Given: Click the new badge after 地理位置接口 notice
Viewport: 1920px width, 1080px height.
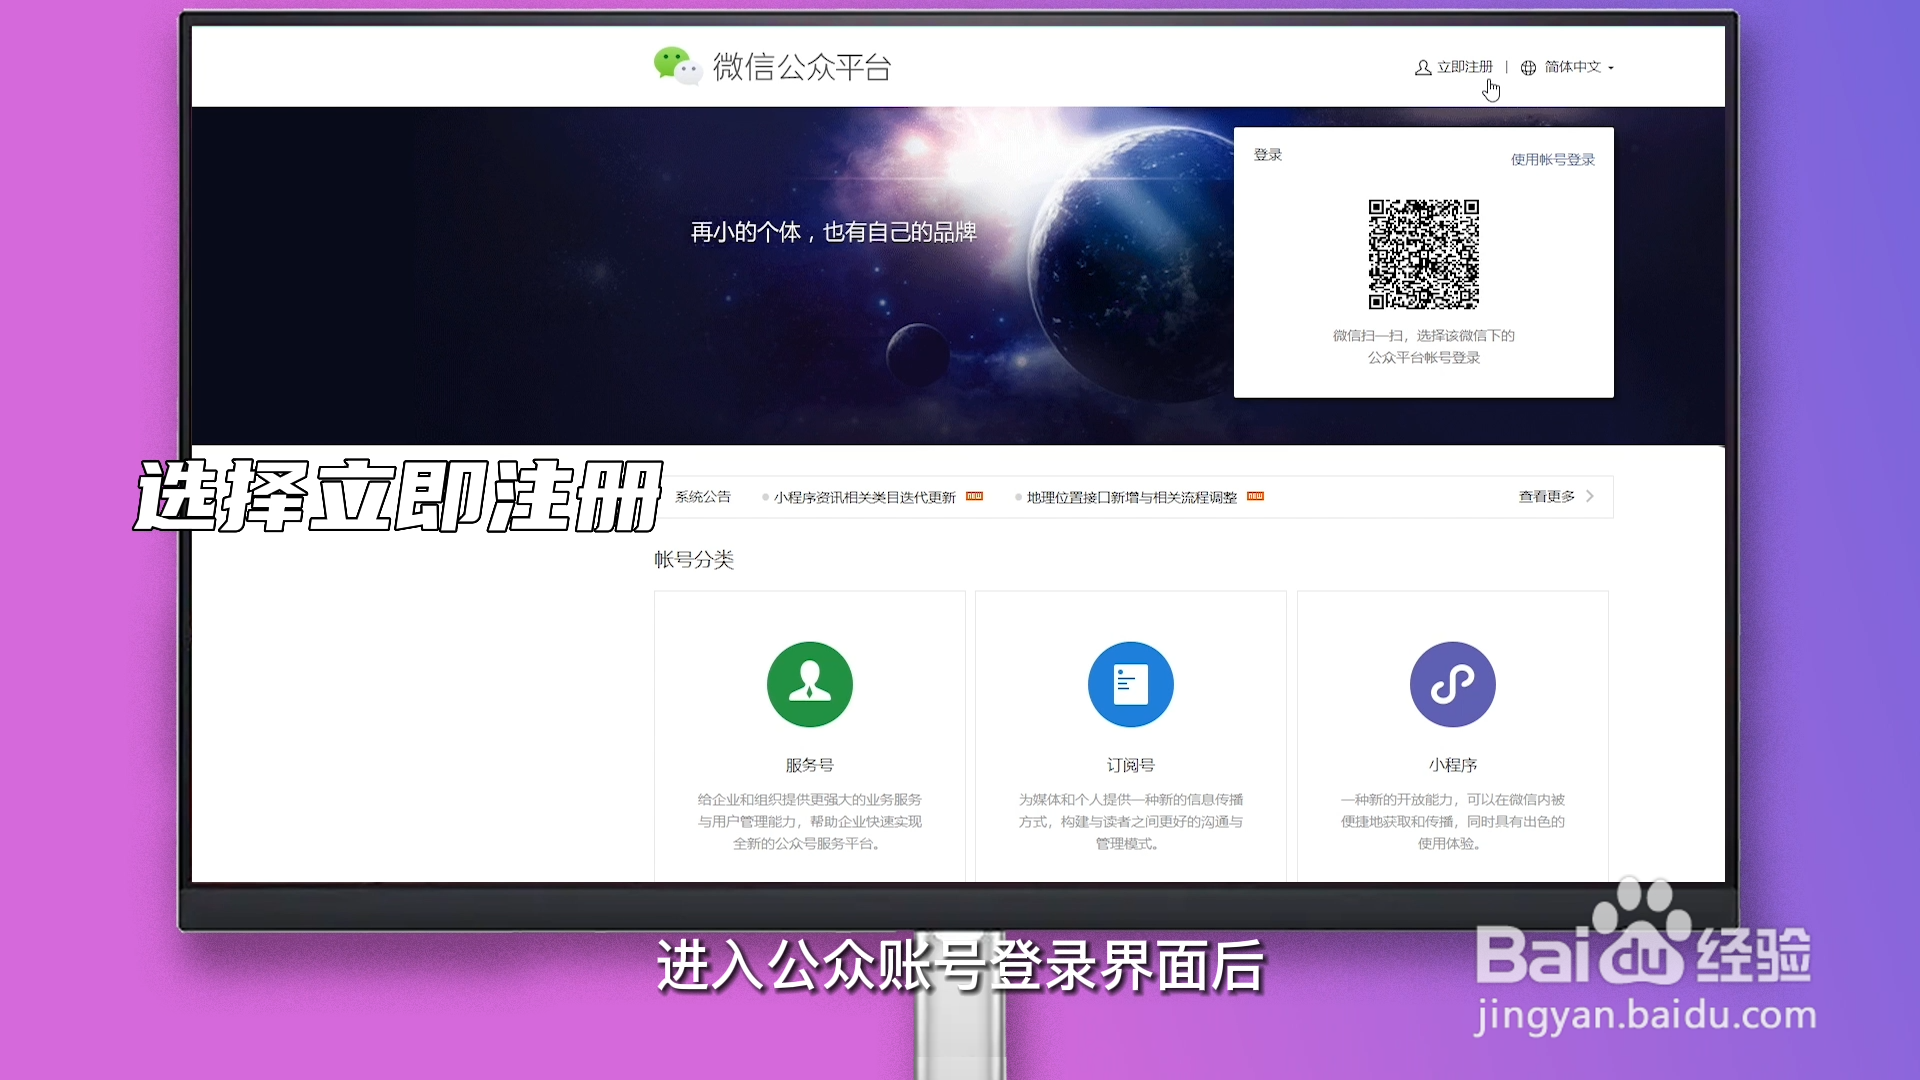Looking at the screenshot, I should [x=1255, y=496].
